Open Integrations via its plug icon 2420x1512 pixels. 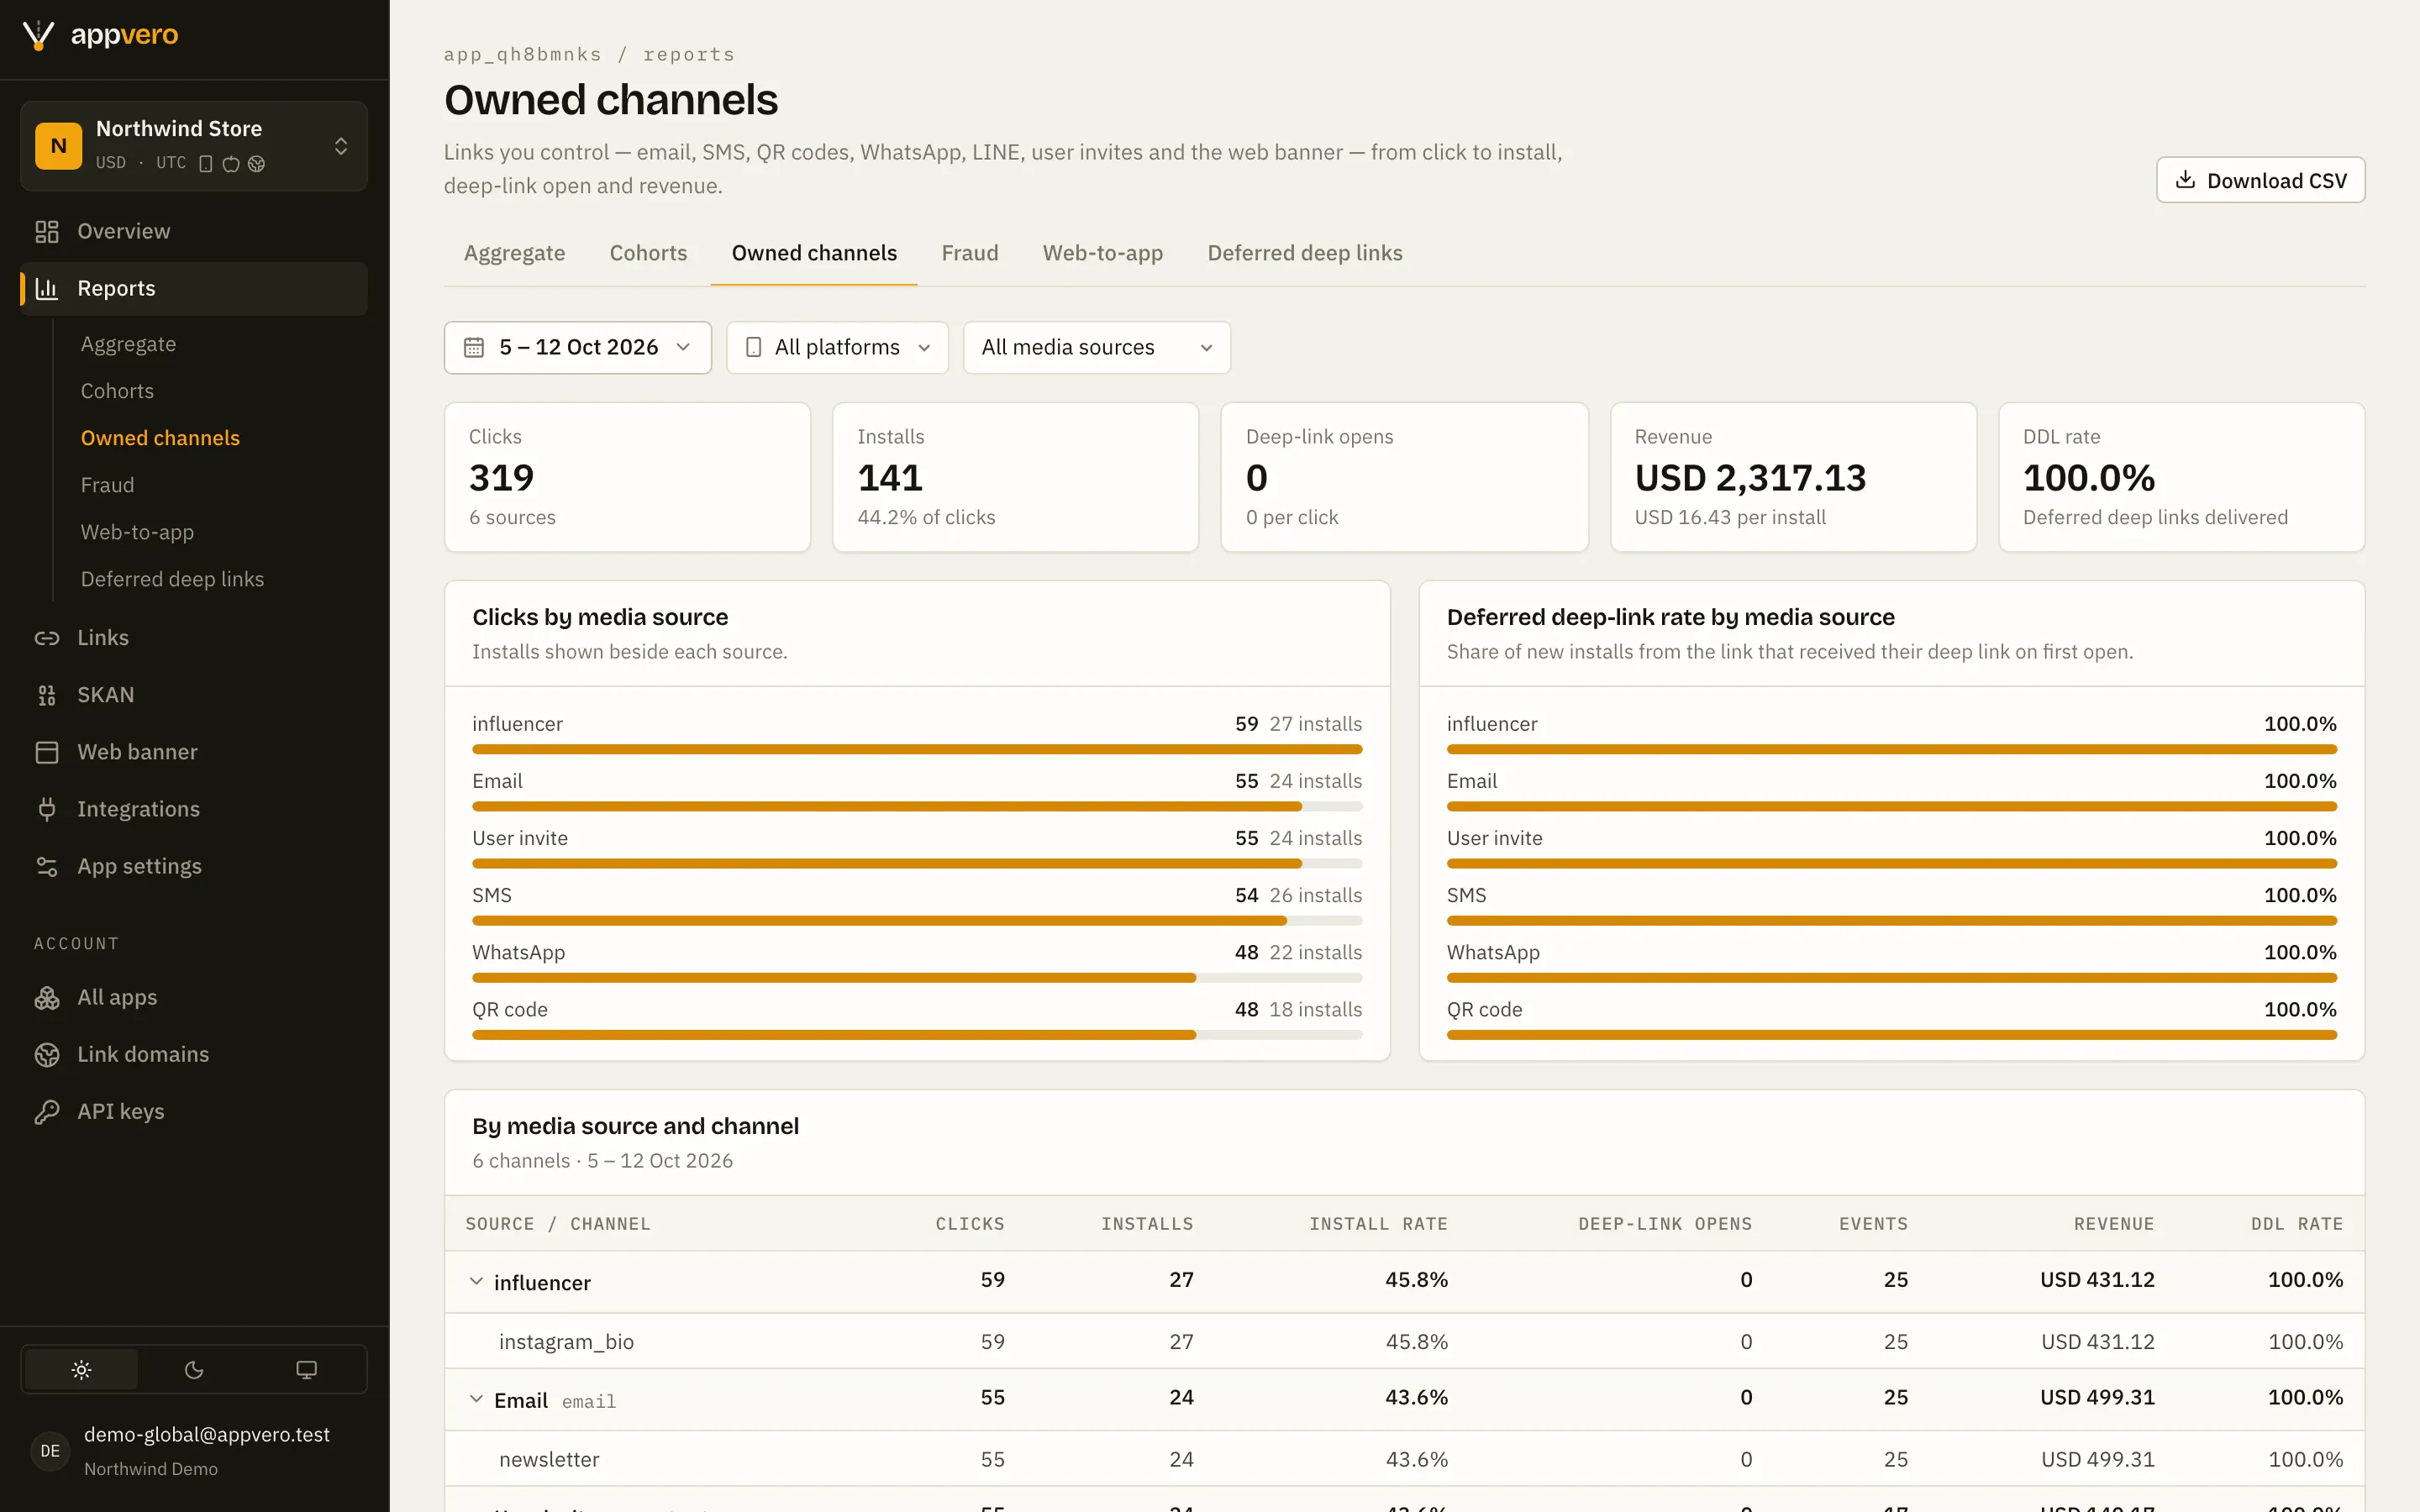click(47, 808)
